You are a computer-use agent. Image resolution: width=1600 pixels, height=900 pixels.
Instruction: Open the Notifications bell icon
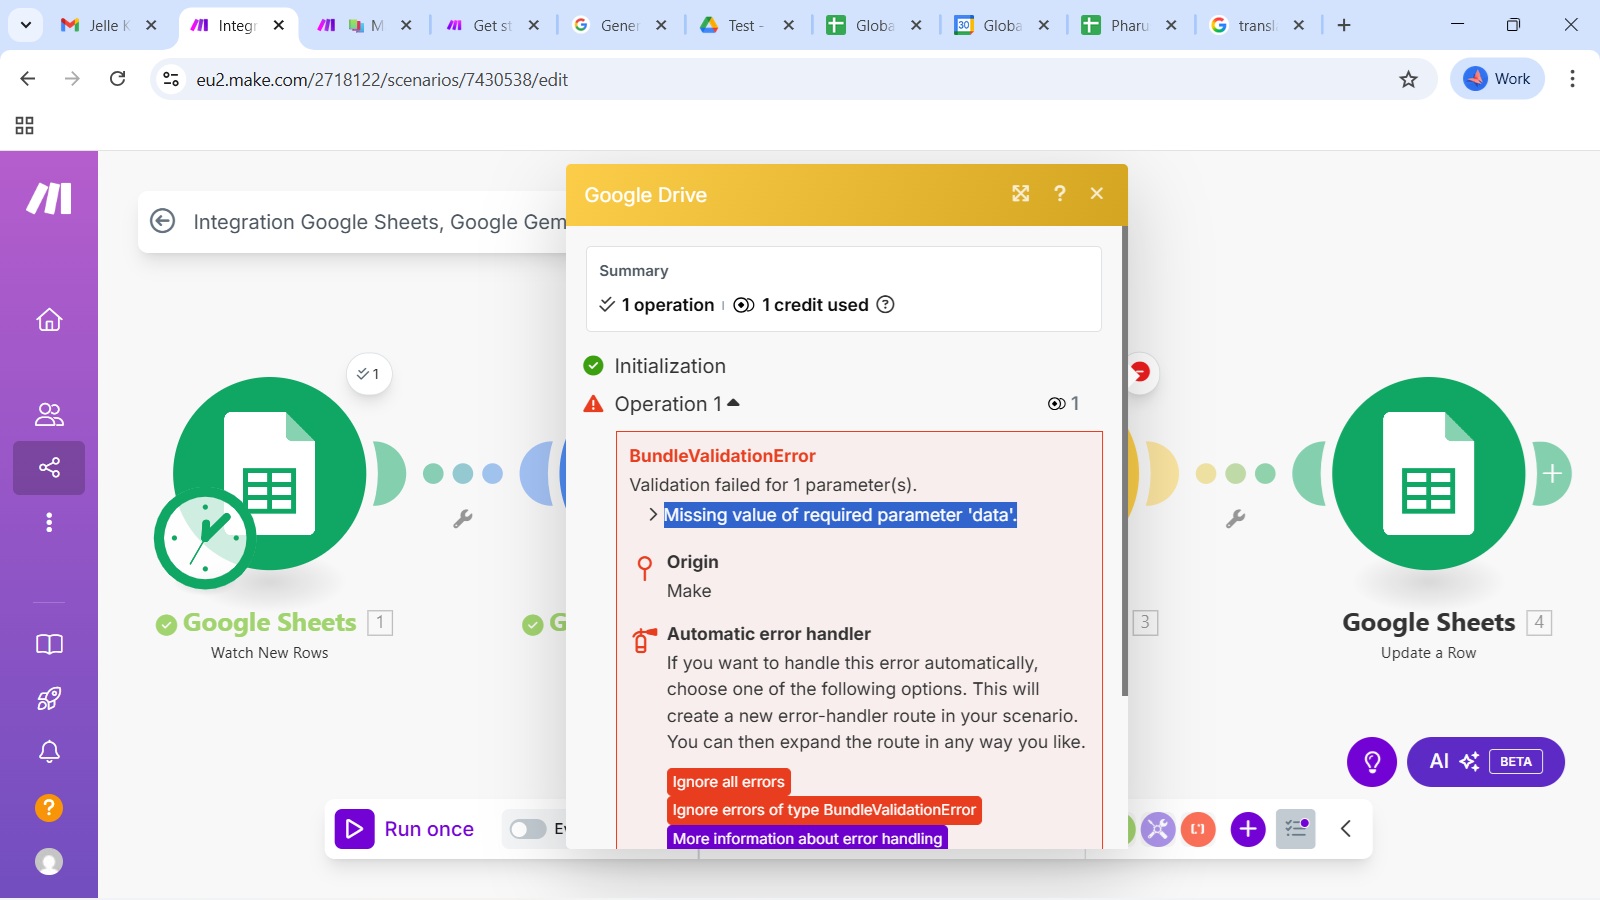[49, 752]
